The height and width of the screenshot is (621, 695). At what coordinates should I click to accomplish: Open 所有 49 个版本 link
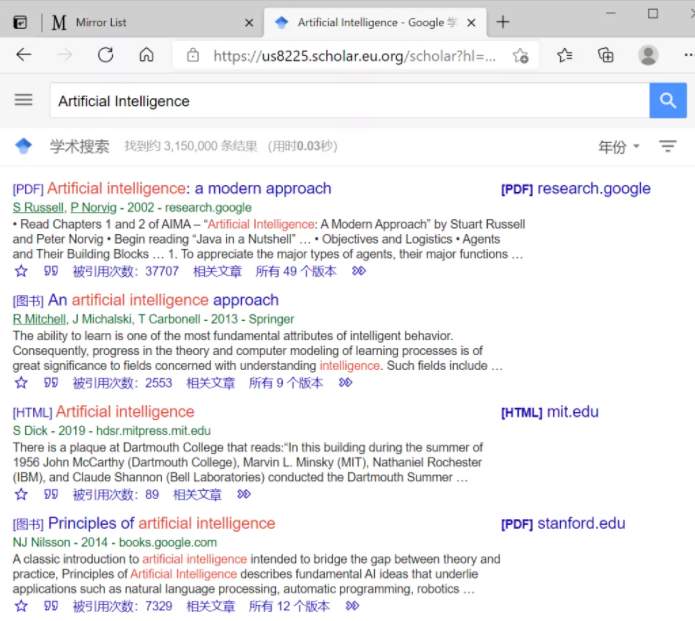tap(296, 271)
